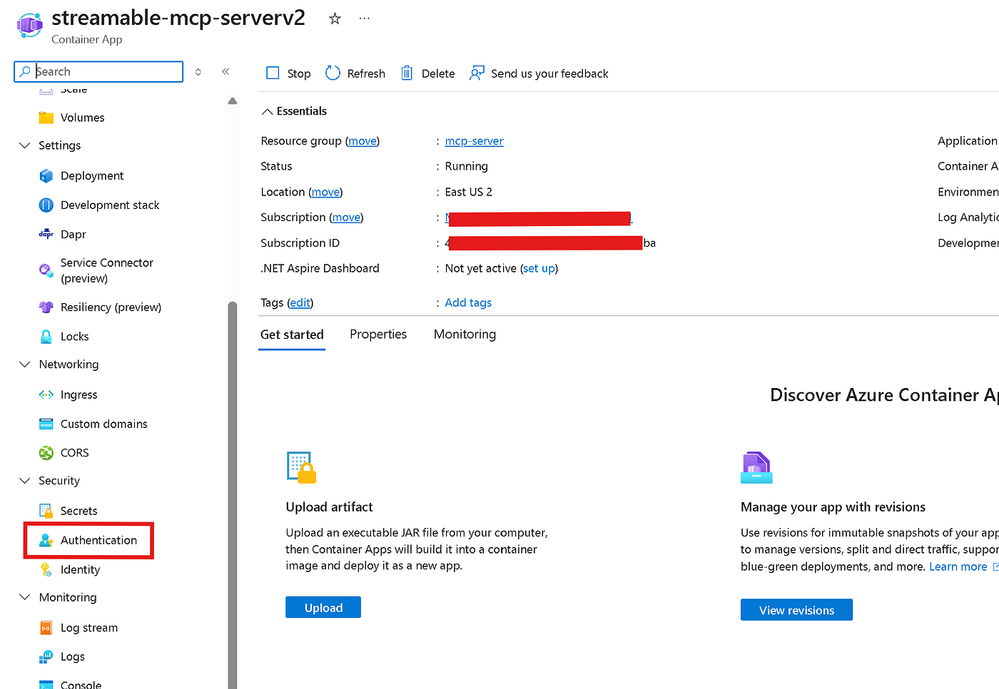
Task: Switch to the Monitoring tab
Action: pos(464,335)
